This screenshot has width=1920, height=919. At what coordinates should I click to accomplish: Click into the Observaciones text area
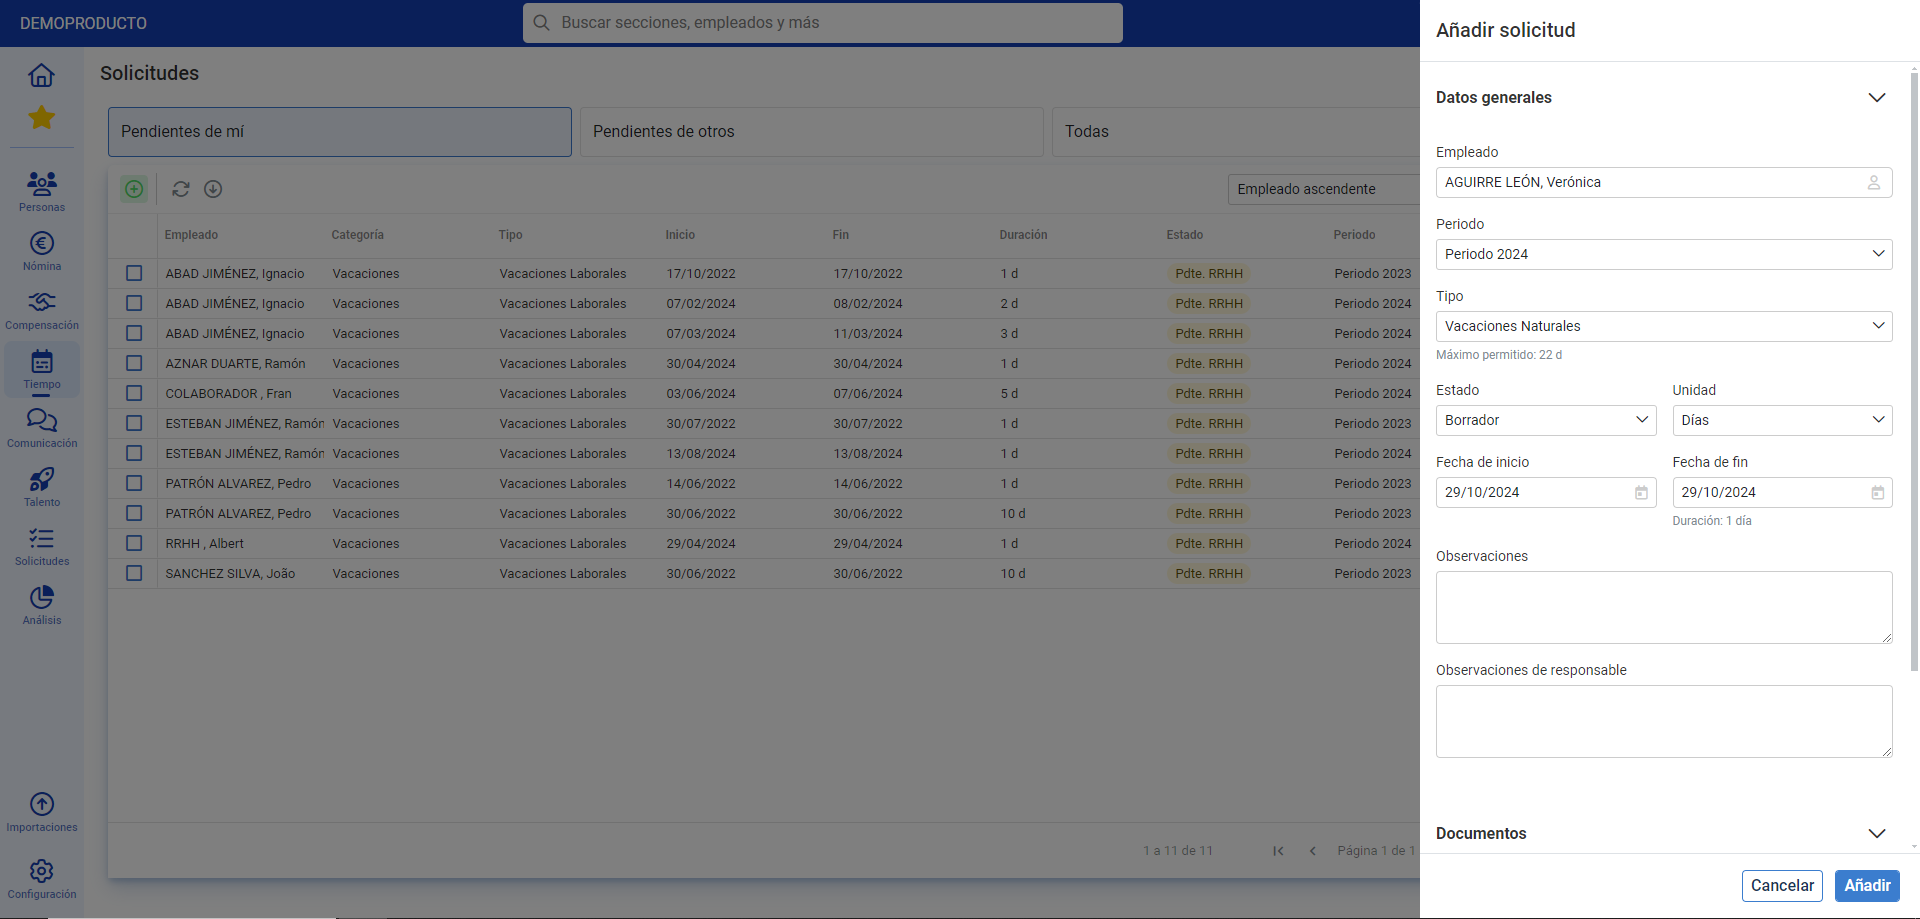1664,607
